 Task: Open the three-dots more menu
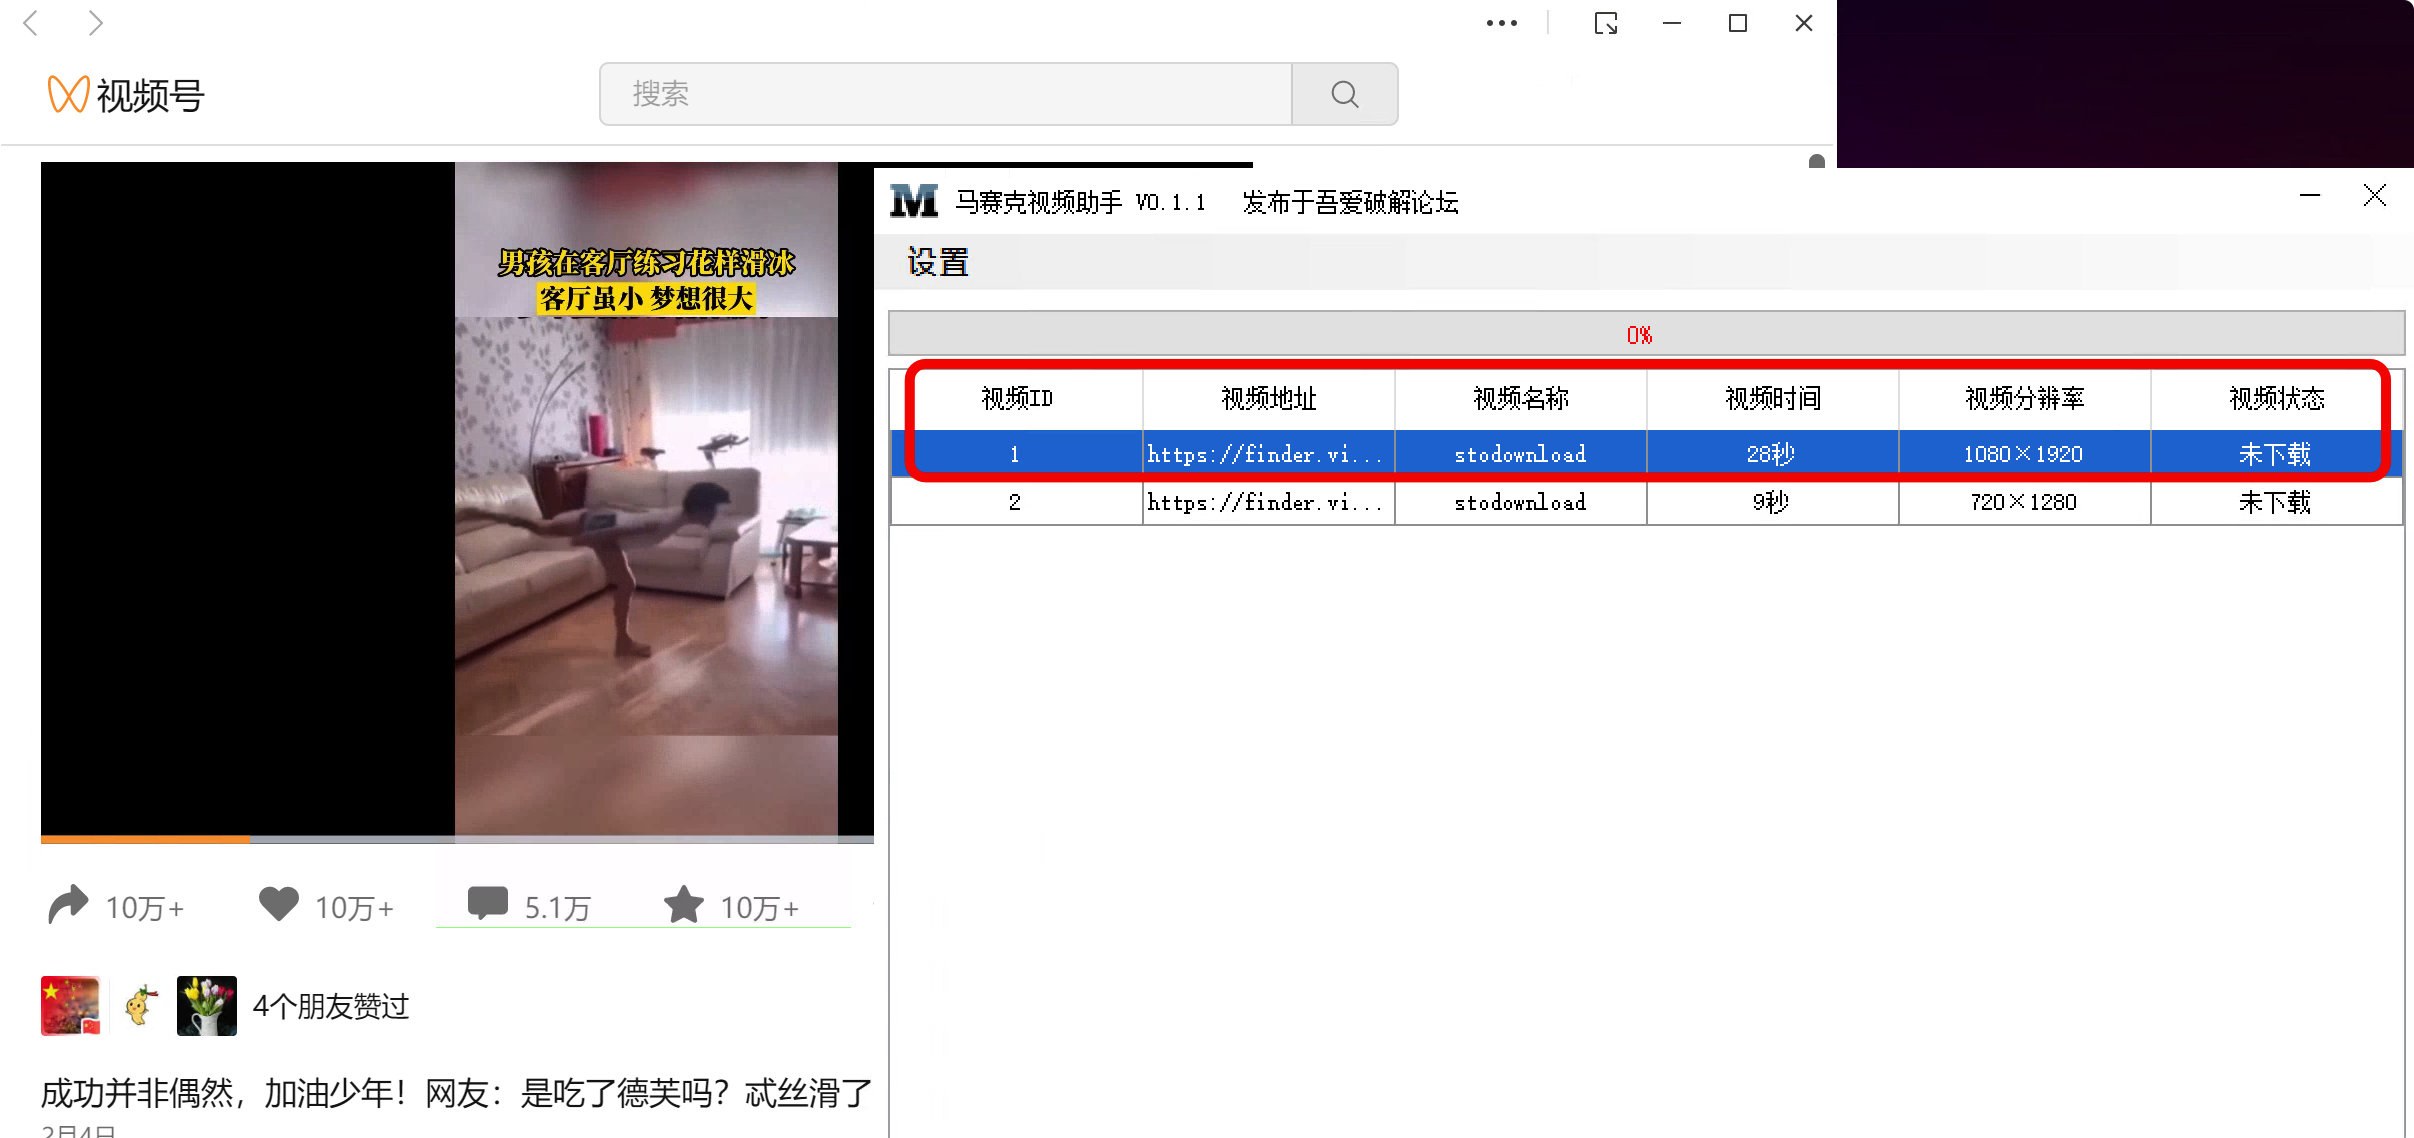(1501, 23)
